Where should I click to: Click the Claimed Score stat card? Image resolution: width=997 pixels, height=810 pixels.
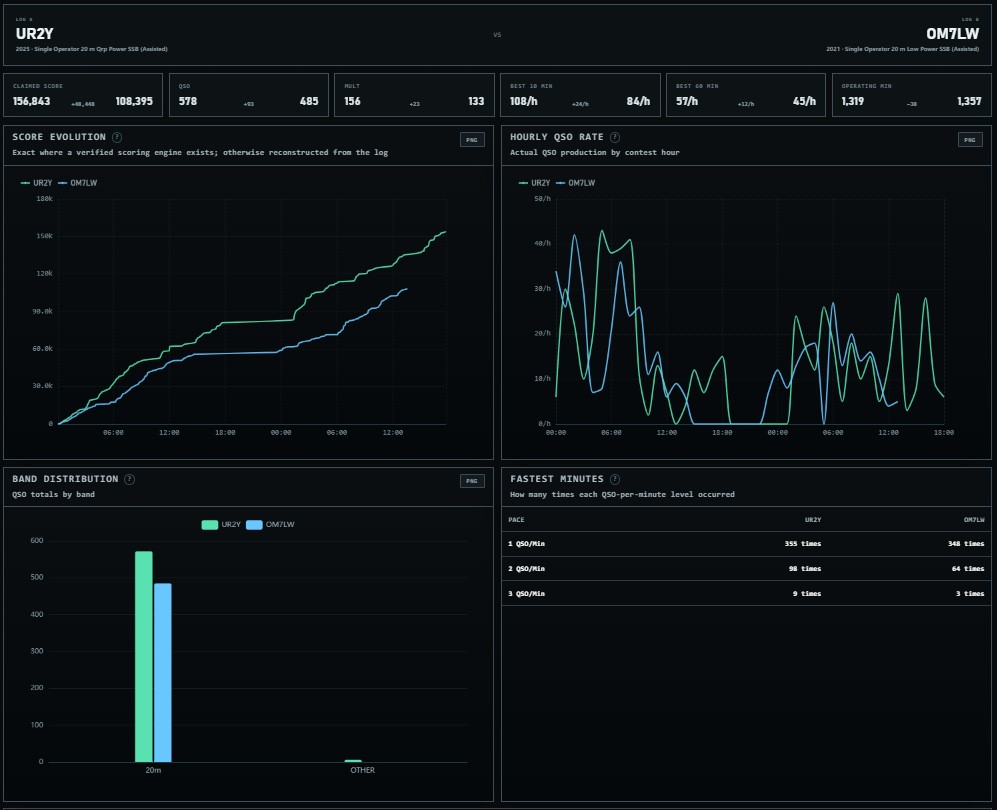tap(83, 95)
